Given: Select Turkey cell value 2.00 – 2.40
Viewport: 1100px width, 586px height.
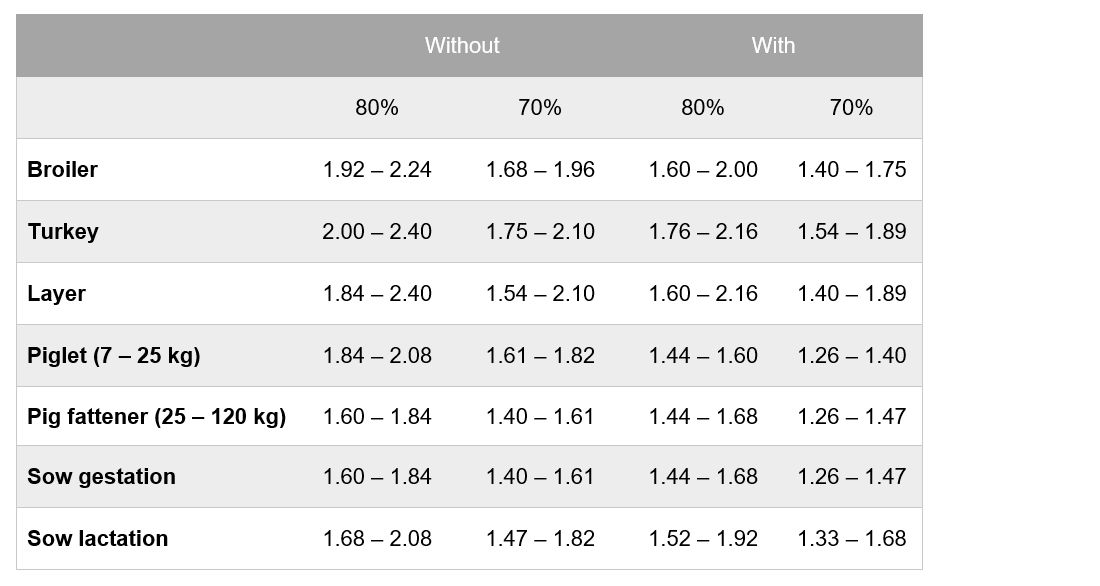Looking at the screenshot, I should 377,232.
